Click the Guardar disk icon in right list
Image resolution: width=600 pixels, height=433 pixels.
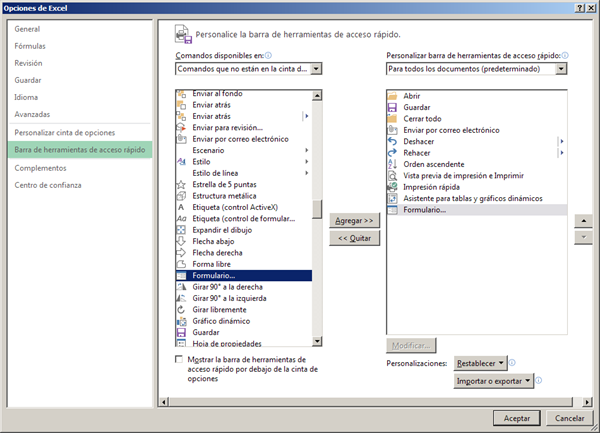pos(393,107)
